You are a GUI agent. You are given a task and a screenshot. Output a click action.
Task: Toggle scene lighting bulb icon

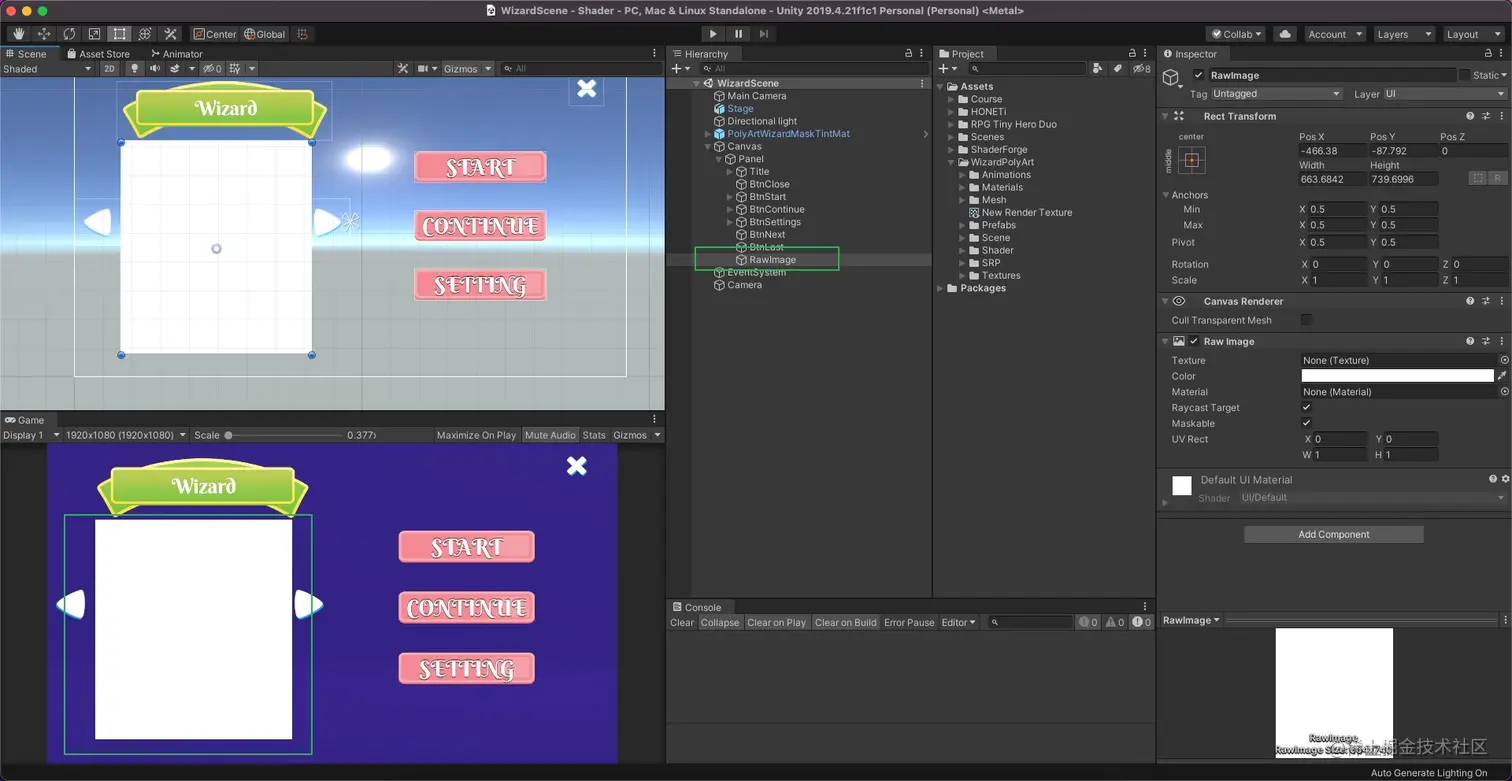coord(135,69)
